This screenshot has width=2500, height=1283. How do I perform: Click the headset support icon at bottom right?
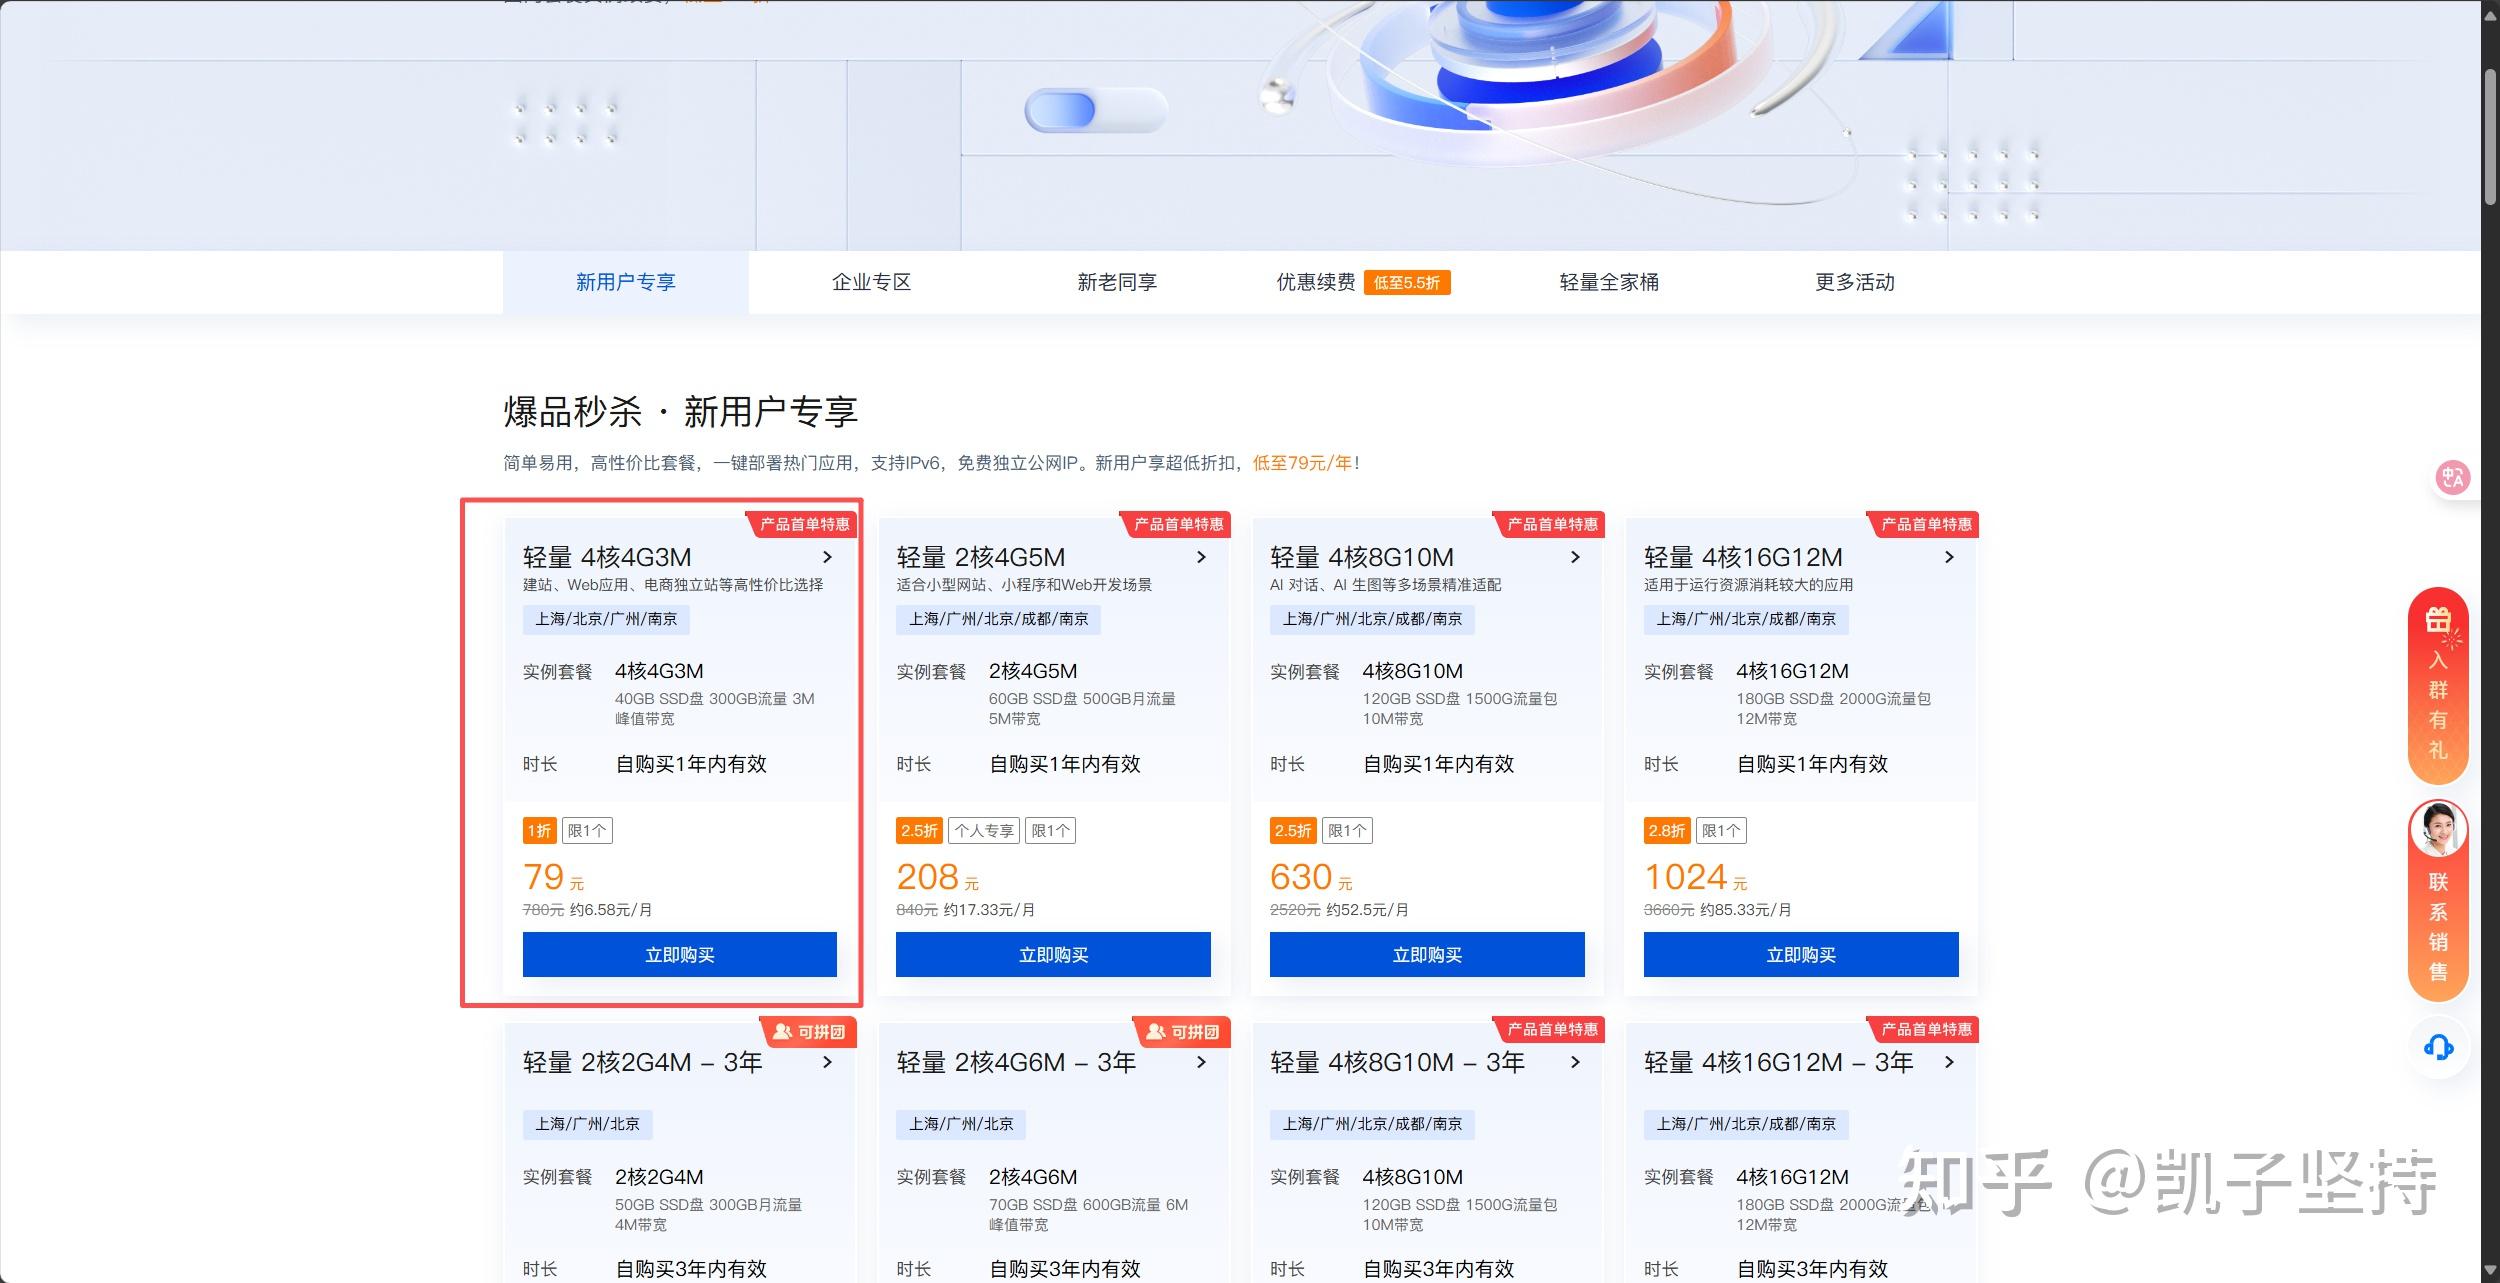(x=2437, y=1049)
